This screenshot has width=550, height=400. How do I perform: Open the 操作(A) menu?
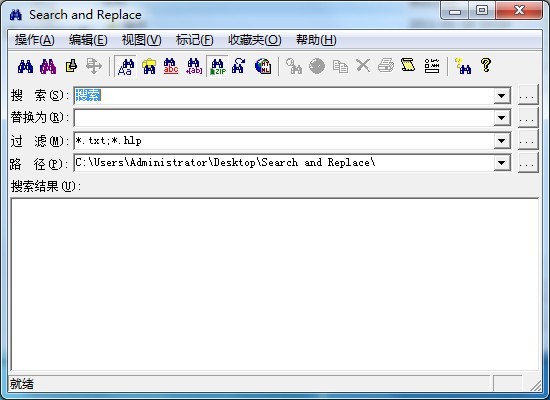(34, 40)
